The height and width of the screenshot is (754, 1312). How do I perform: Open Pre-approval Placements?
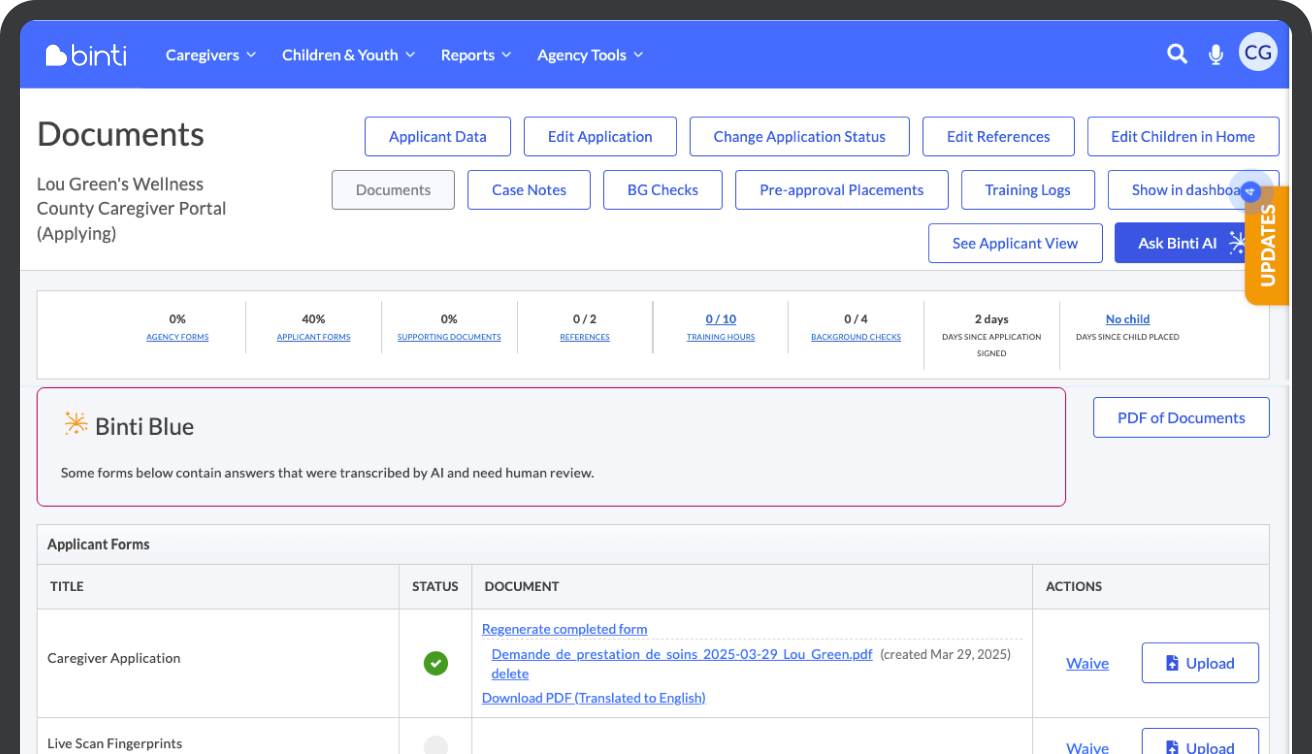pyautogui.click(x=842, y=190)
